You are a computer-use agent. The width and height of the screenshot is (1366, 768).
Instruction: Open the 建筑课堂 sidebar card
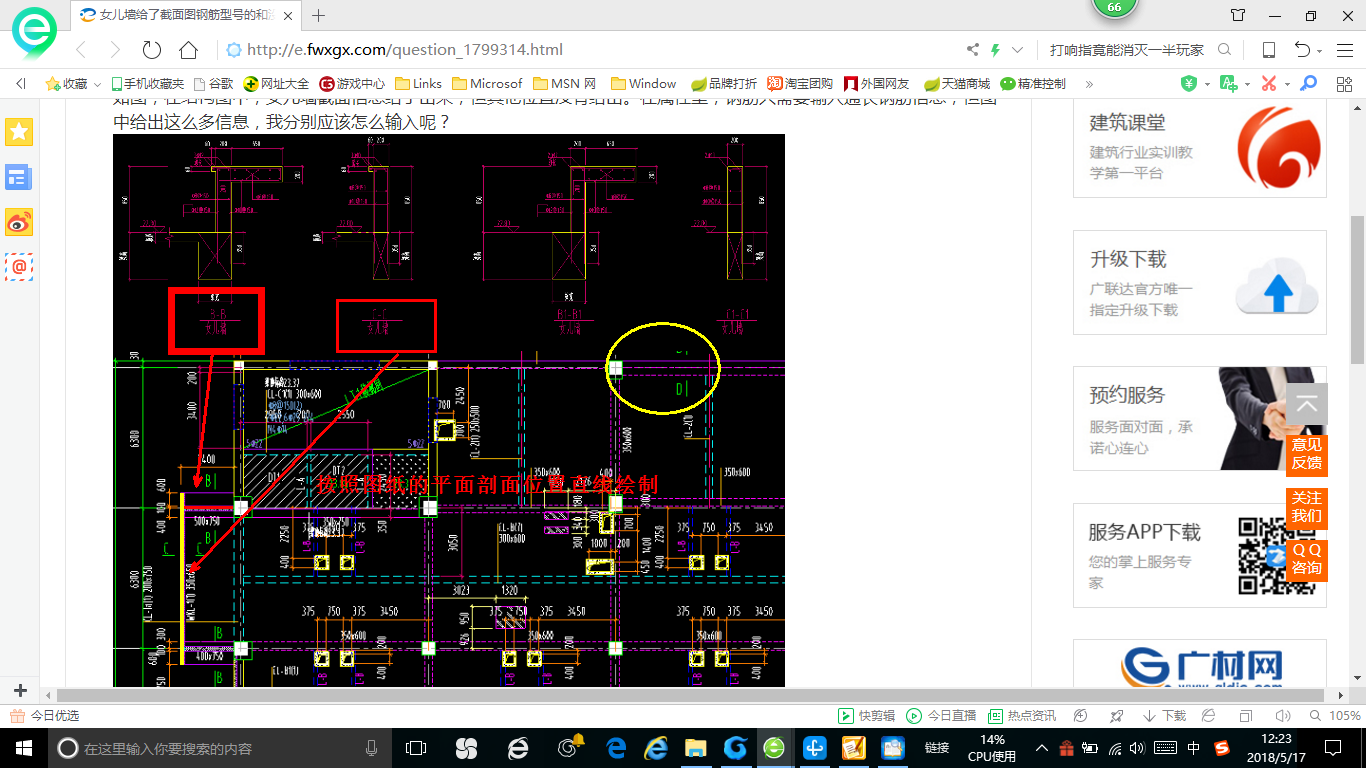[1200, 147]
